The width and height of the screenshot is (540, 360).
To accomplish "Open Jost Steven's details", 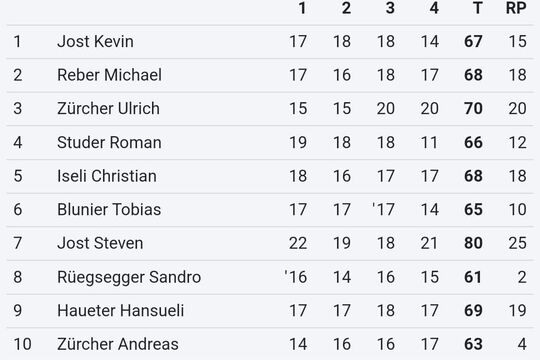I will pos(270,243).
